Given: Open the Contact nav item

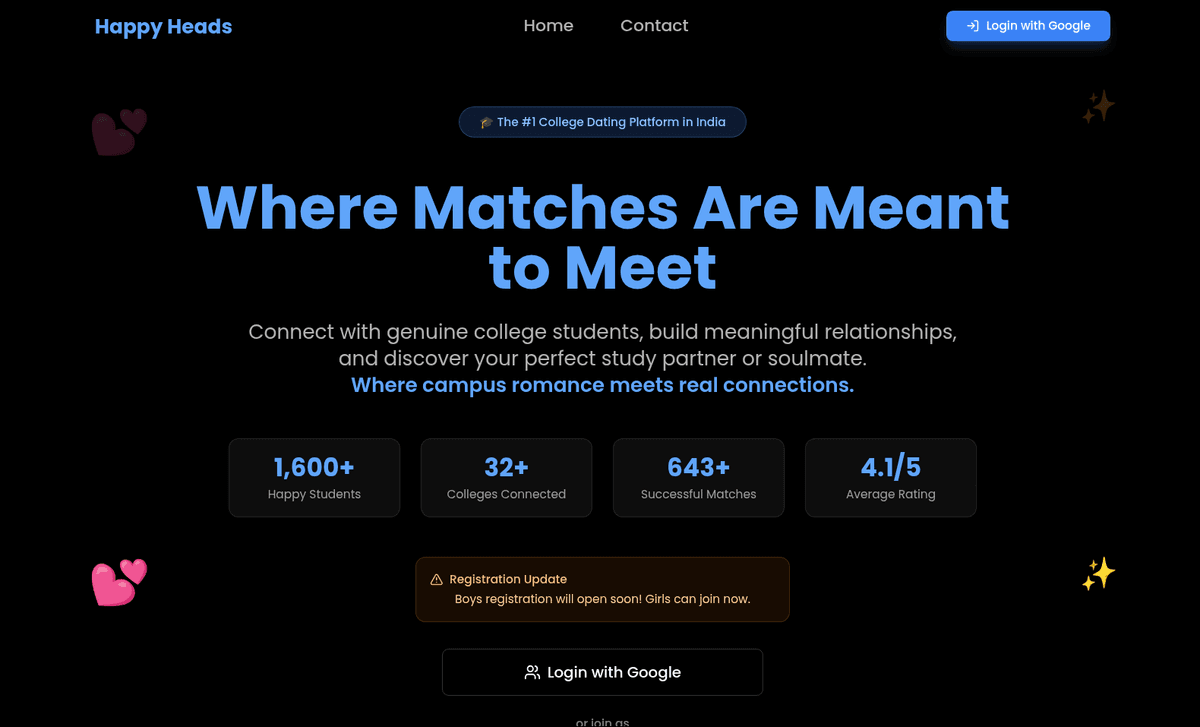Looking at the screenshot, I should click(x=654, y=26).
